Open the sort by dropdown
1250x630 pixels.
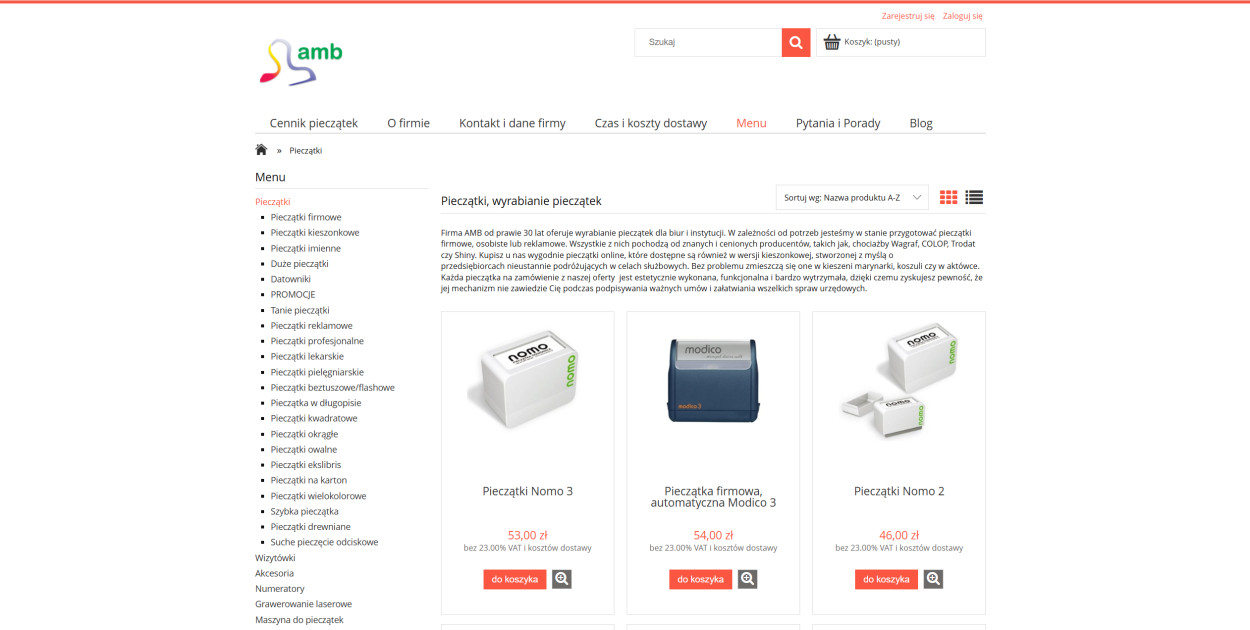[852, 197]
